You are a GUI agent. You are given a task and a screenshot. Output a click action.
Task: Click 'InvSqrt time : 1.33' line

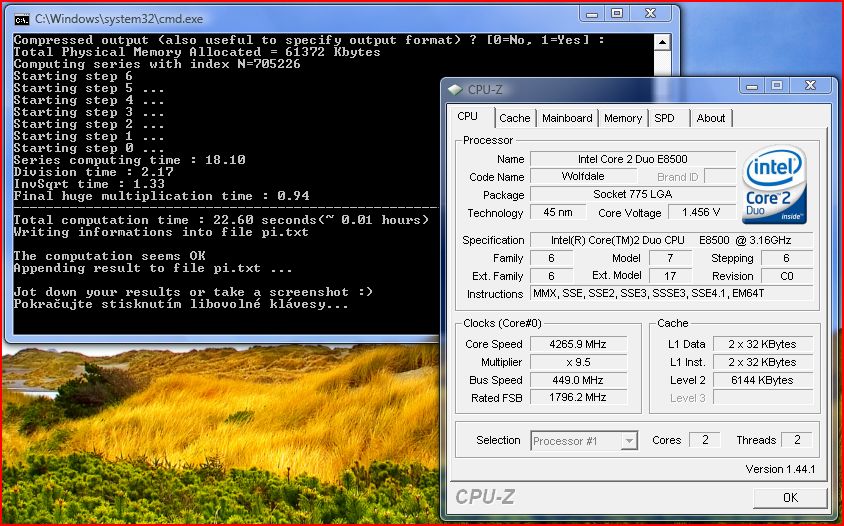tap(89, 184)
